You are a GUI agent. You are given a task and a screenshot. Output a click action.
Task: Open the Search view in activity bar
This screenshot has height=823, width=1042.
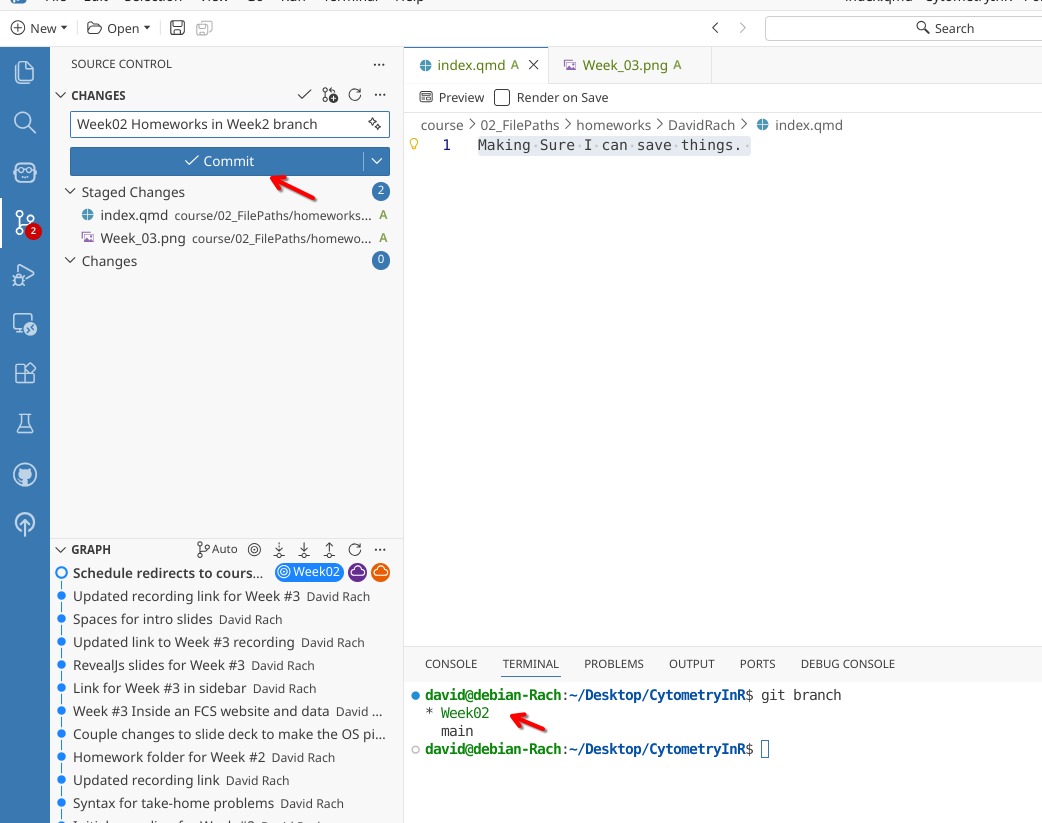[25, 122]
